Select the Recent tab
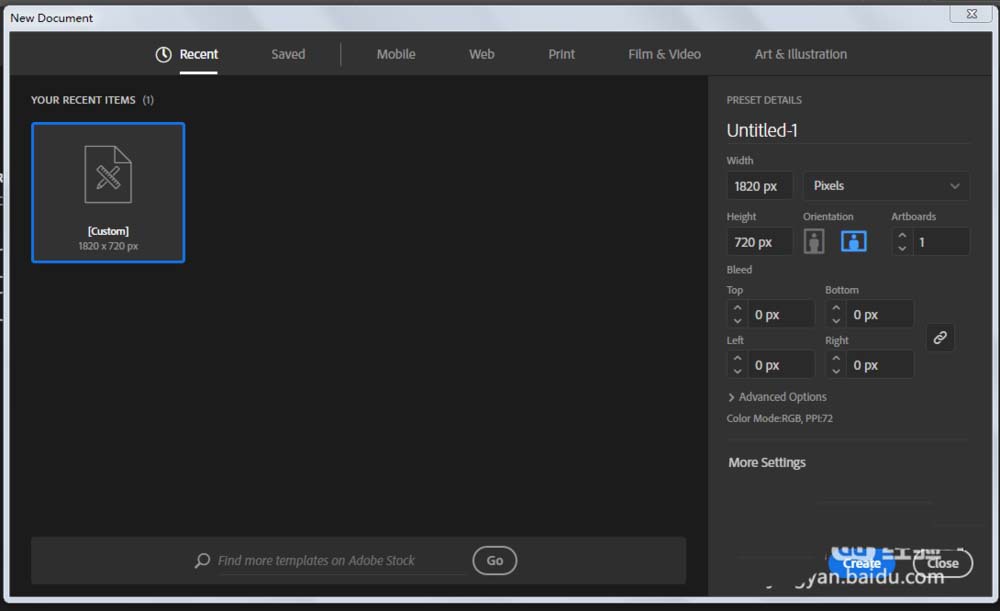Image resolution: width=1000 pixels, height=611 pixels. pyautogui.click(x=198, y=54)
